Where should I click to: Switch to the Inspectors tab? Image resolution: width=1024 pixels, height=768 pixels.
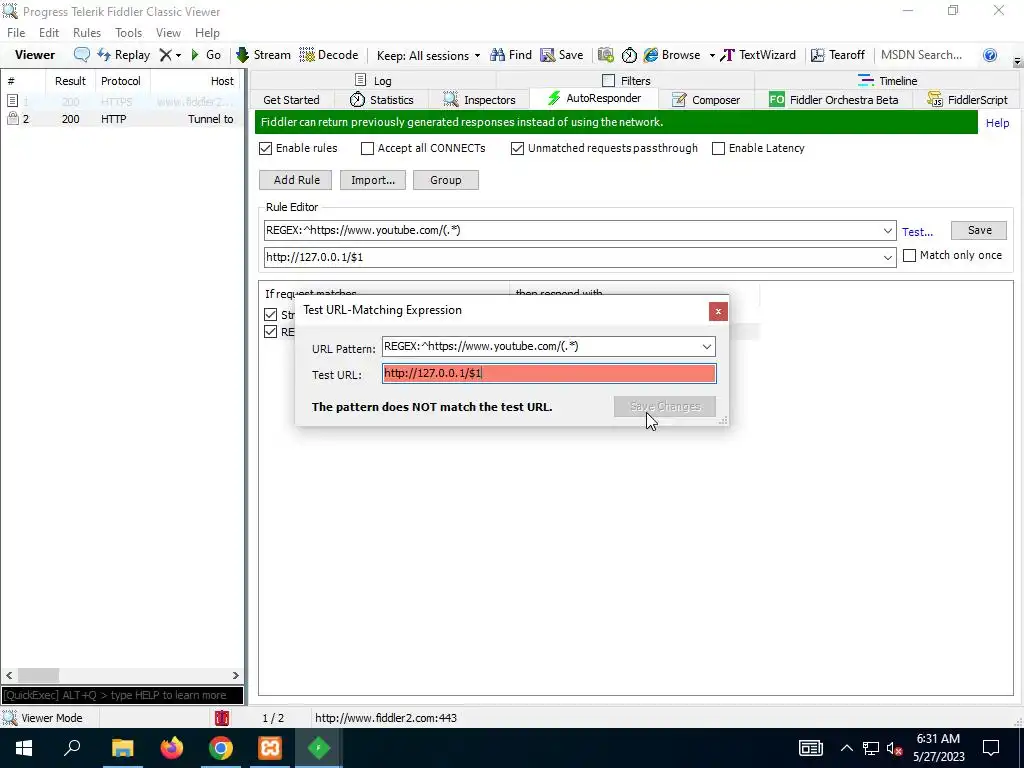(479, 99)
